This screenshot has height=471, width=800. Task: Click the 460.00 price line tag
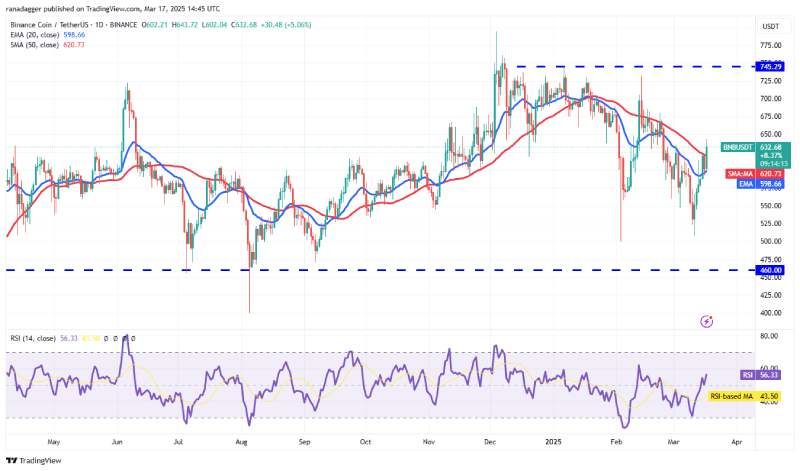(x=770, y=270)
